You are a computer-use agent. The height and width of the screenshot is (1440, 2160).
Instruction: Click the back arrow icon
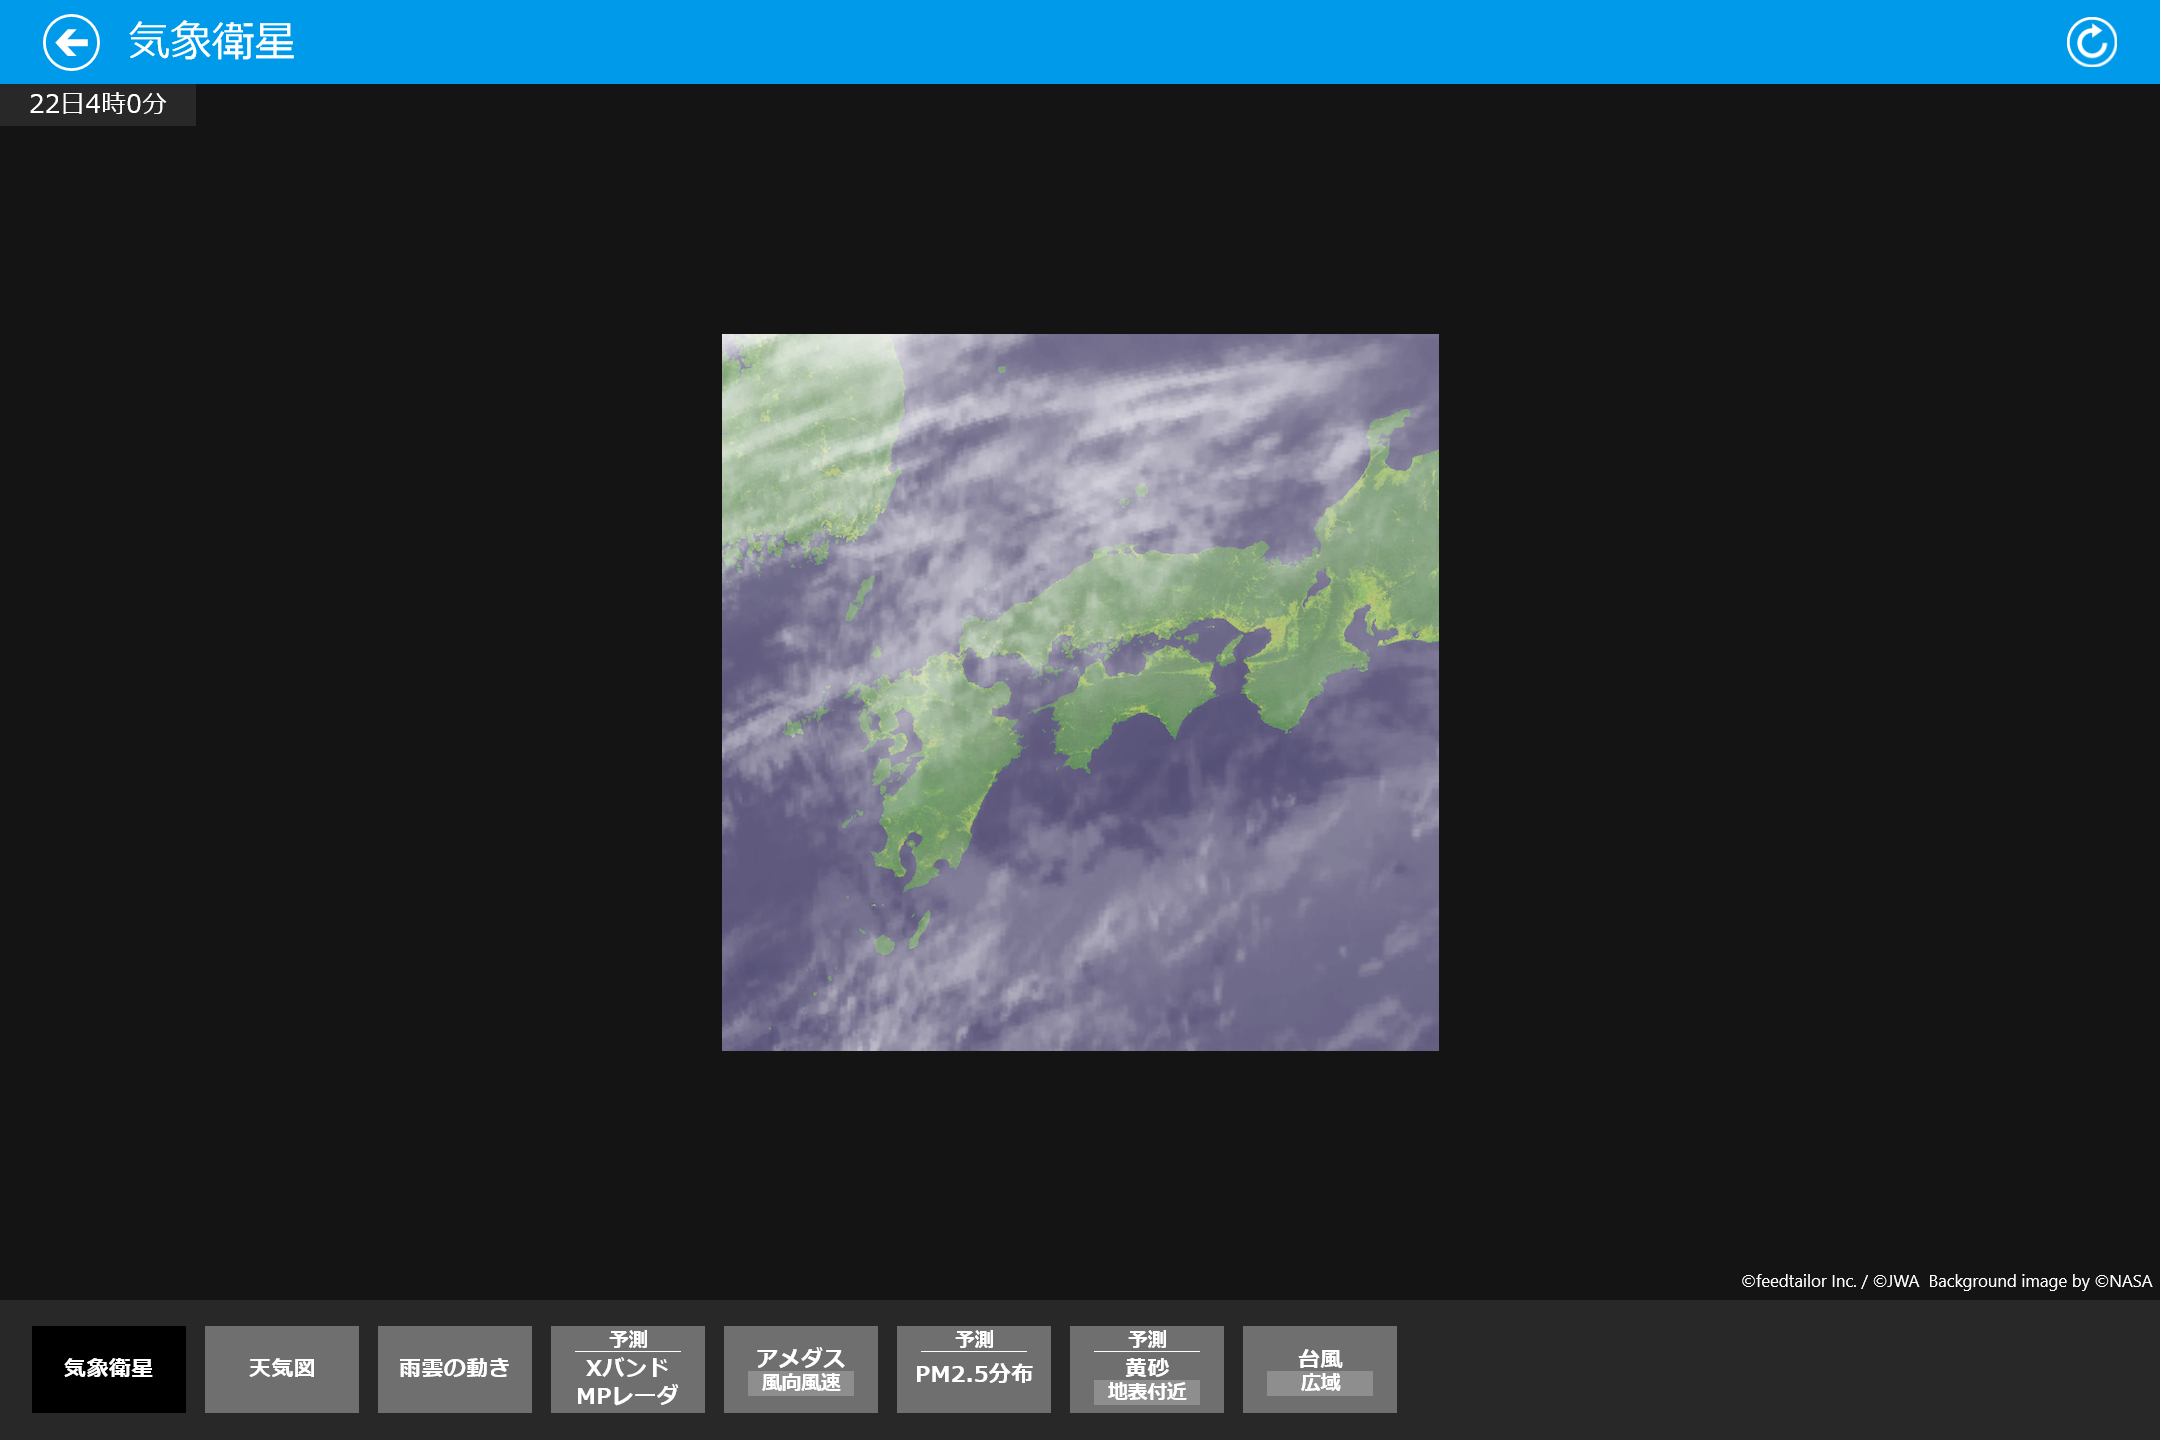[x=71, y=43]
